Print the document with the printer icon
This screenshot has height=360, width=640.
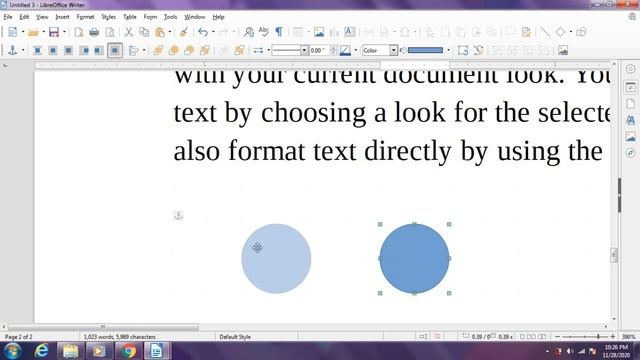point(94,32)
